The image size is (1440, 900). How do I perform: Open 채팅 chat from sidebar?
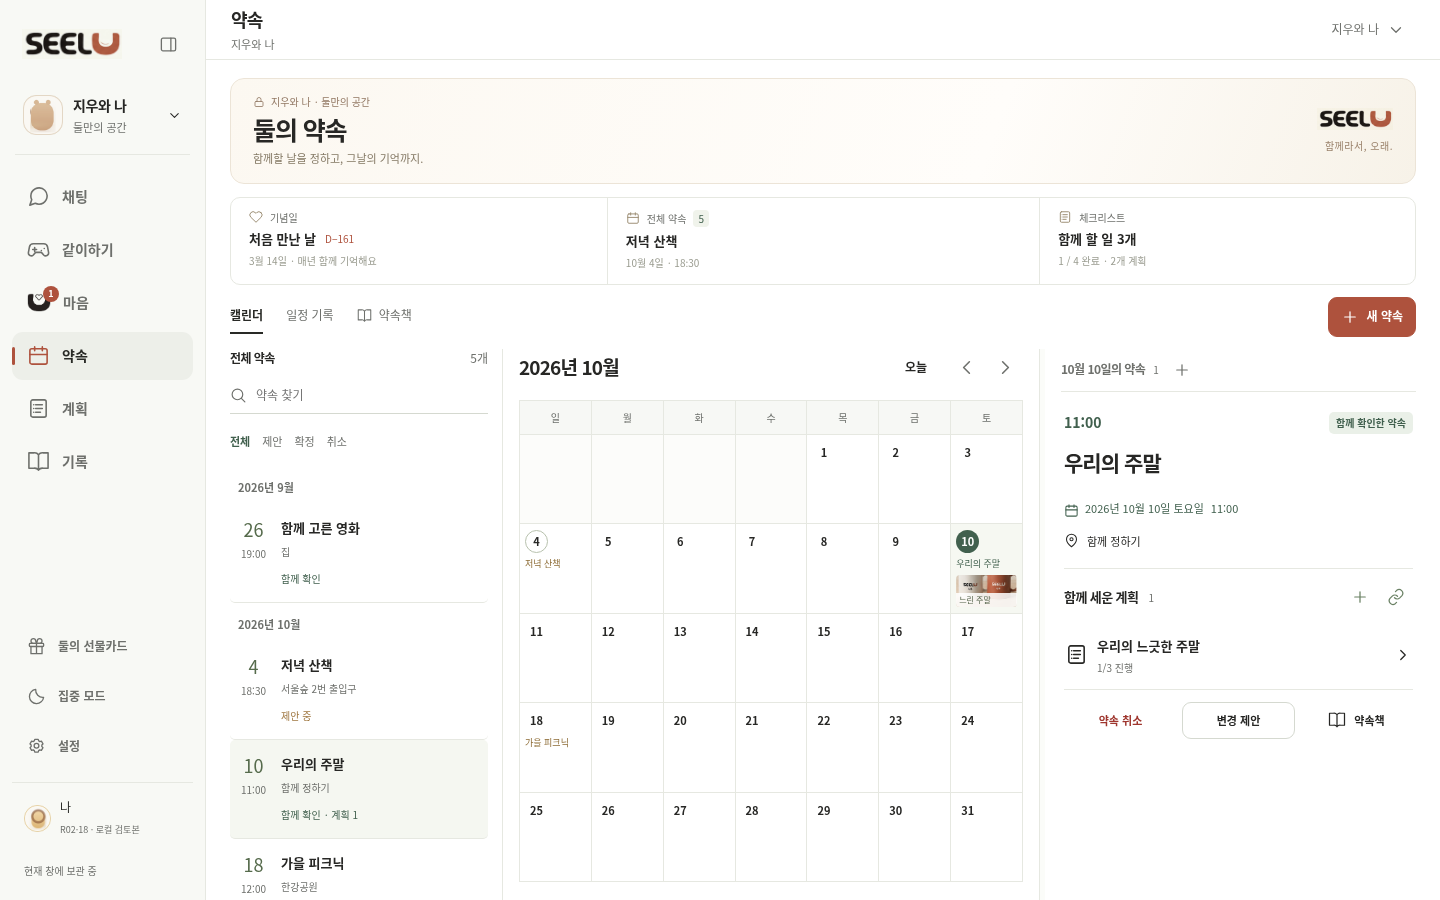pyautogui.click(x=102, y=197)
